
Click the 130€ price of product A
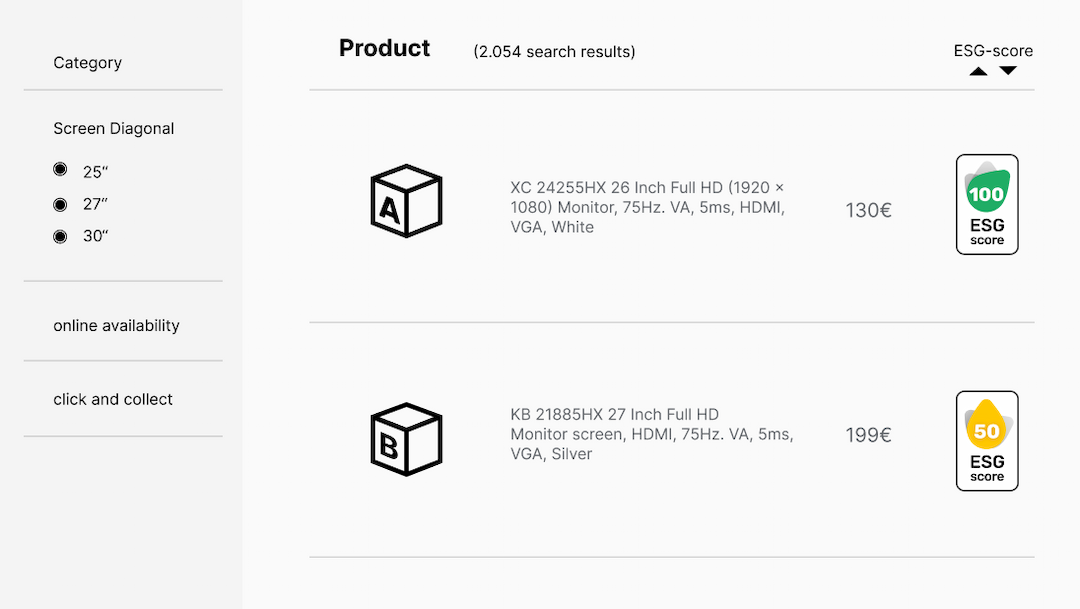click(x=869, y=210)
